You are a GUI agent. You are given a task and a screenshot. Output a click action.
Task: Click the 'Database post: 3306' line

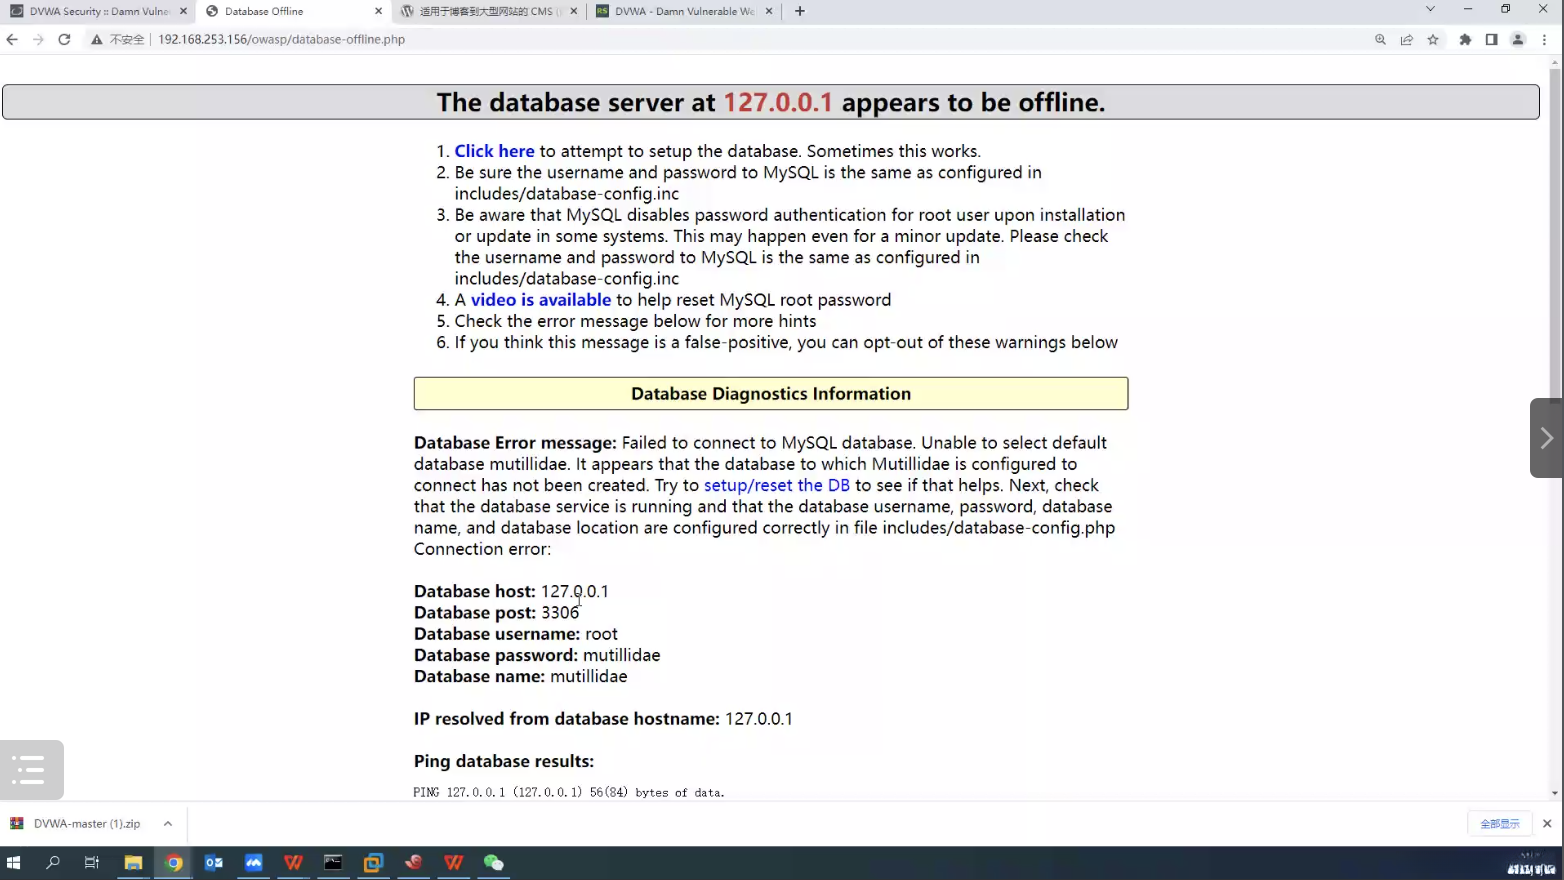(497, 613)
